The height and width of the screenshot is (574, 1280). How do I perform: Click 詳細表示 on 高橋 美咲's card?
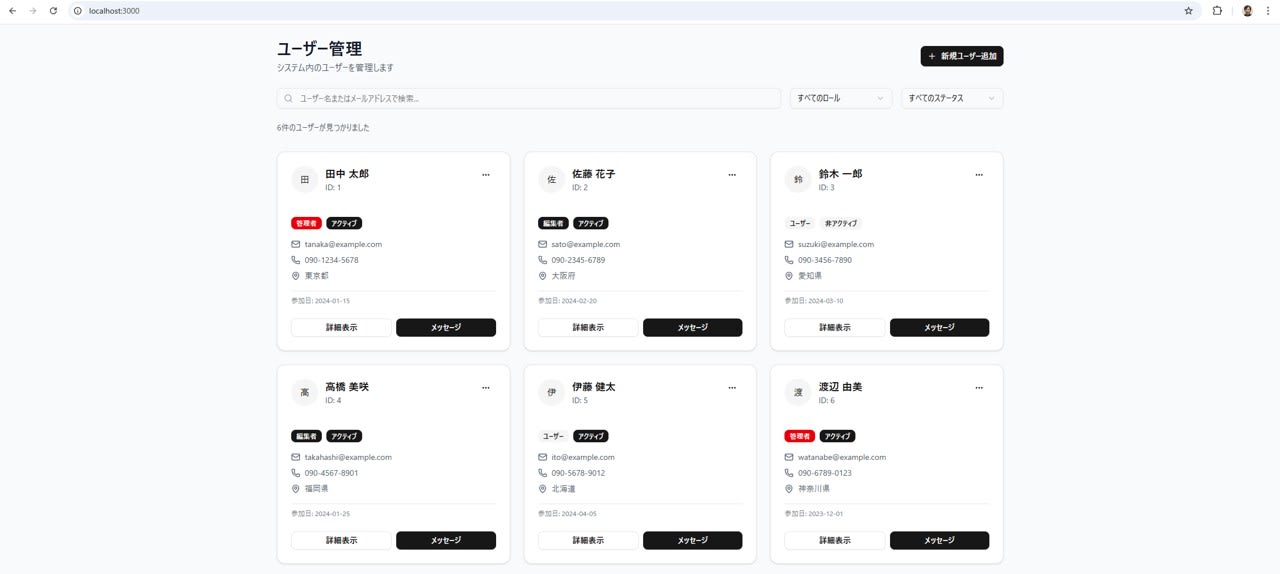tap(341, 540)
